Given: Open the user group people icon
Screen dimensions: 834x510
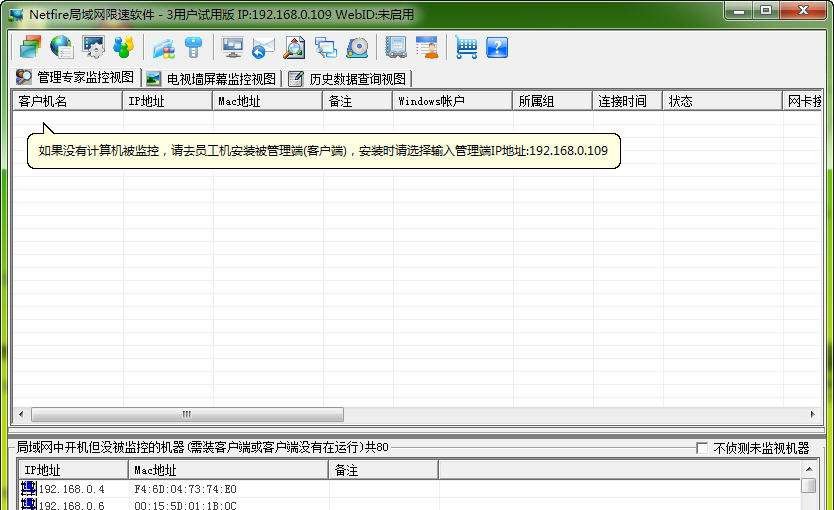Looking at the screenshot, I should pos(123,47).
